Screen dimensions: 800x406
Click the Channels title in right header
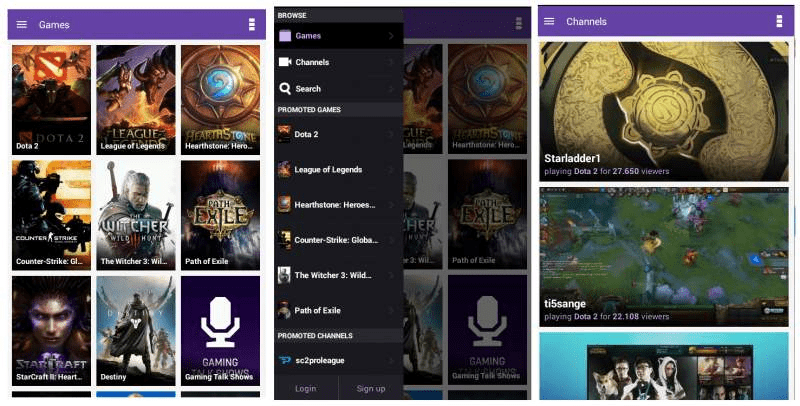[586, 21]
